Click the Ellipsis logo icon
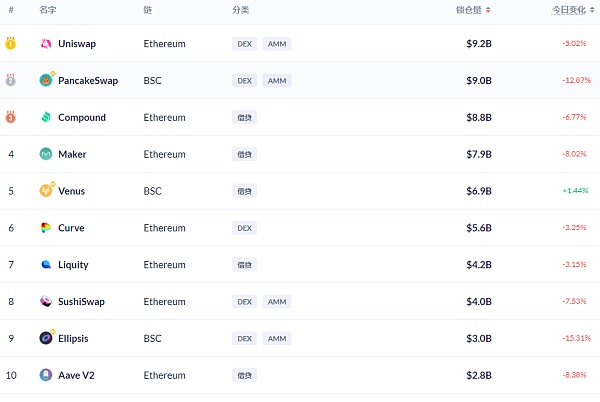 coord(46,338)
